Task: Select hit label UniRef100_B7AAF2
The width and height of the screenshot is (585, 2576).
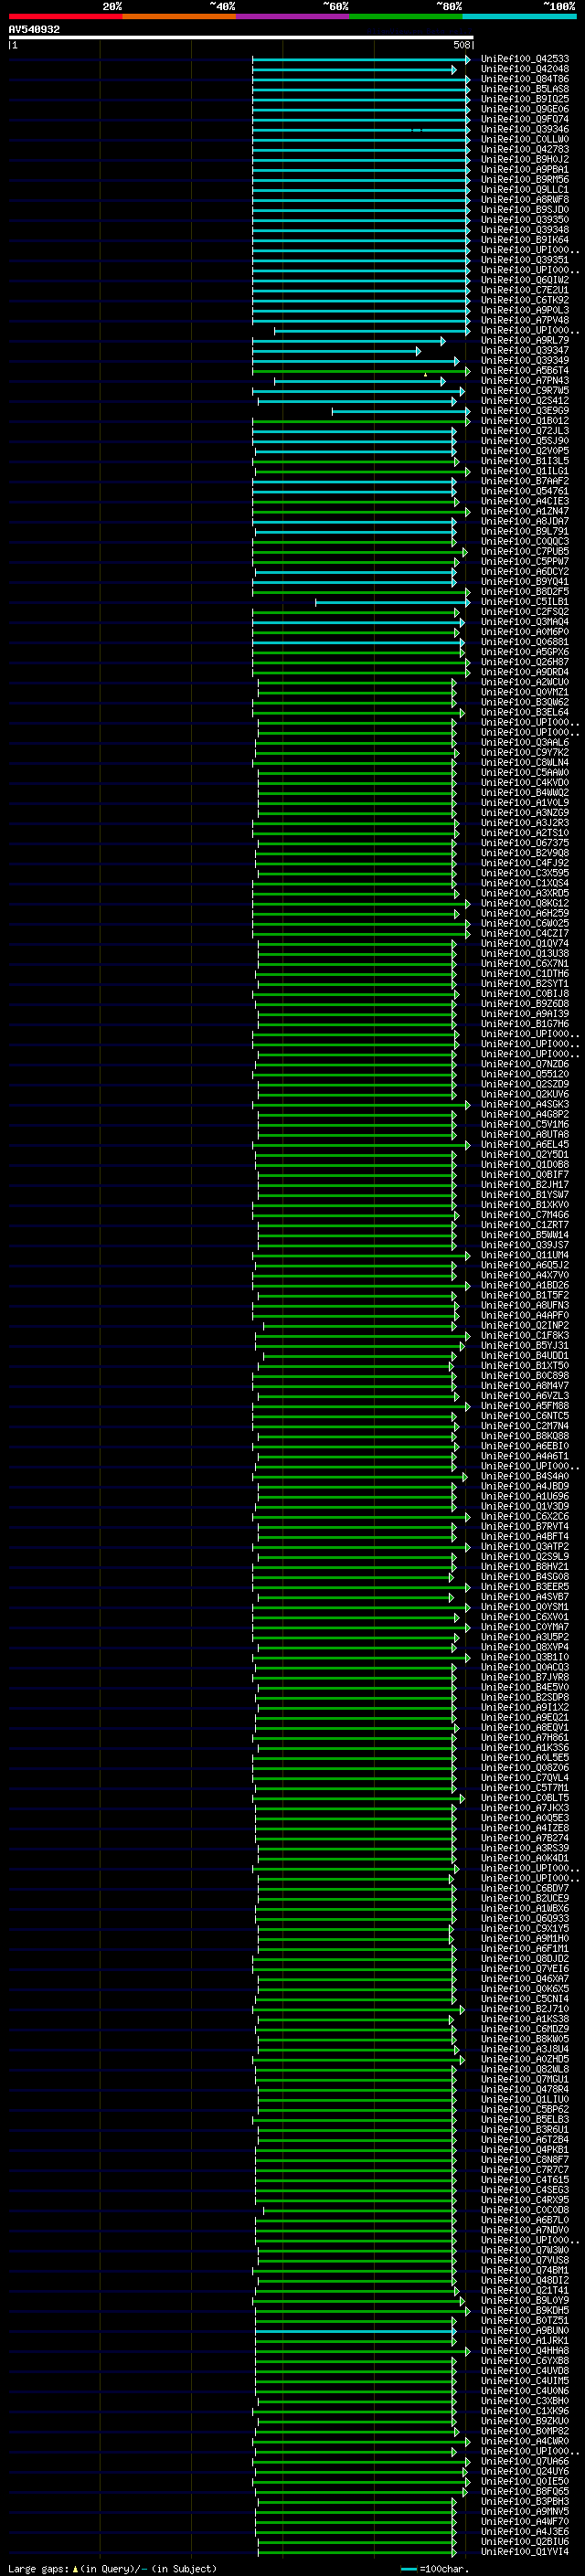Action: [525, 481]
